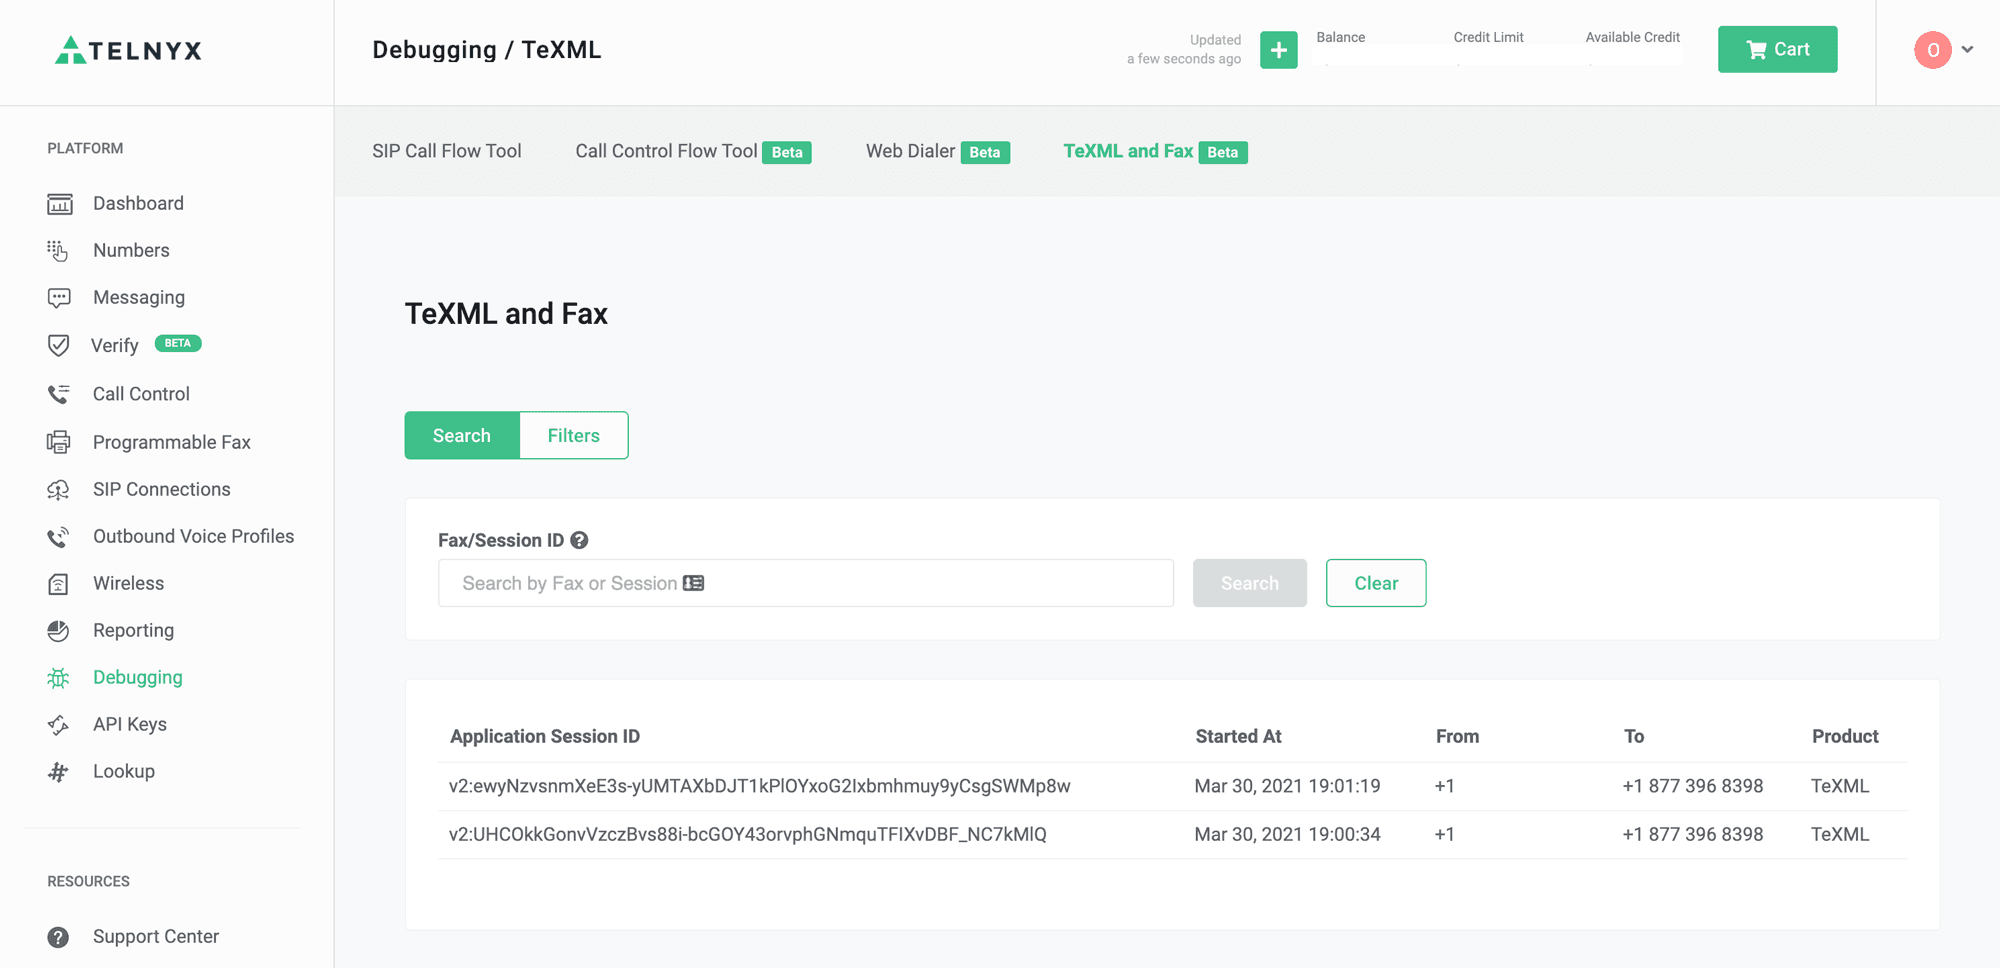Screen dimensions: 2000x968
Task: Click the Reporting pie chart icon
Action: (58, 631)
